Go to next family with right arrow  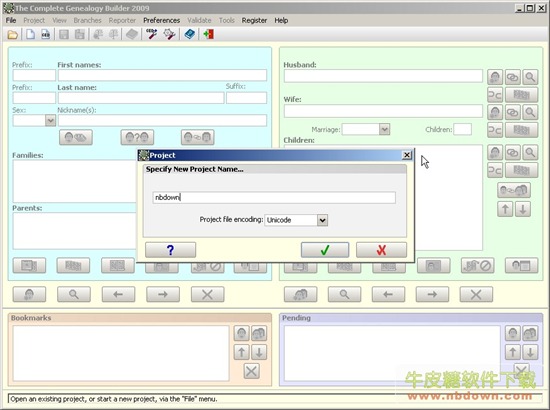point(432,294)
